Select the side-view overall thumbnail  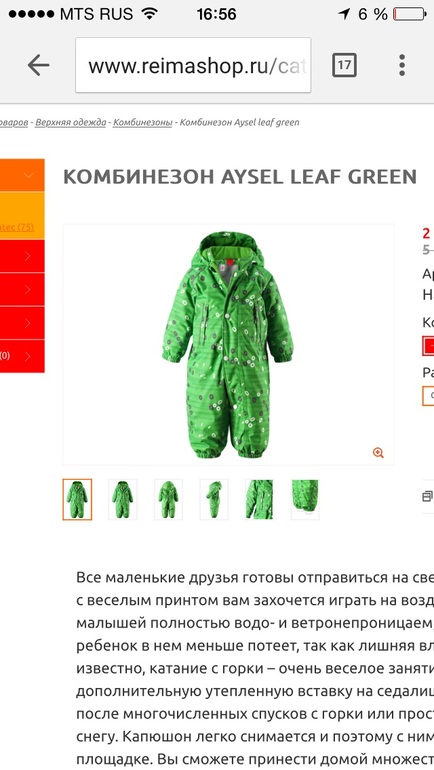214,499
